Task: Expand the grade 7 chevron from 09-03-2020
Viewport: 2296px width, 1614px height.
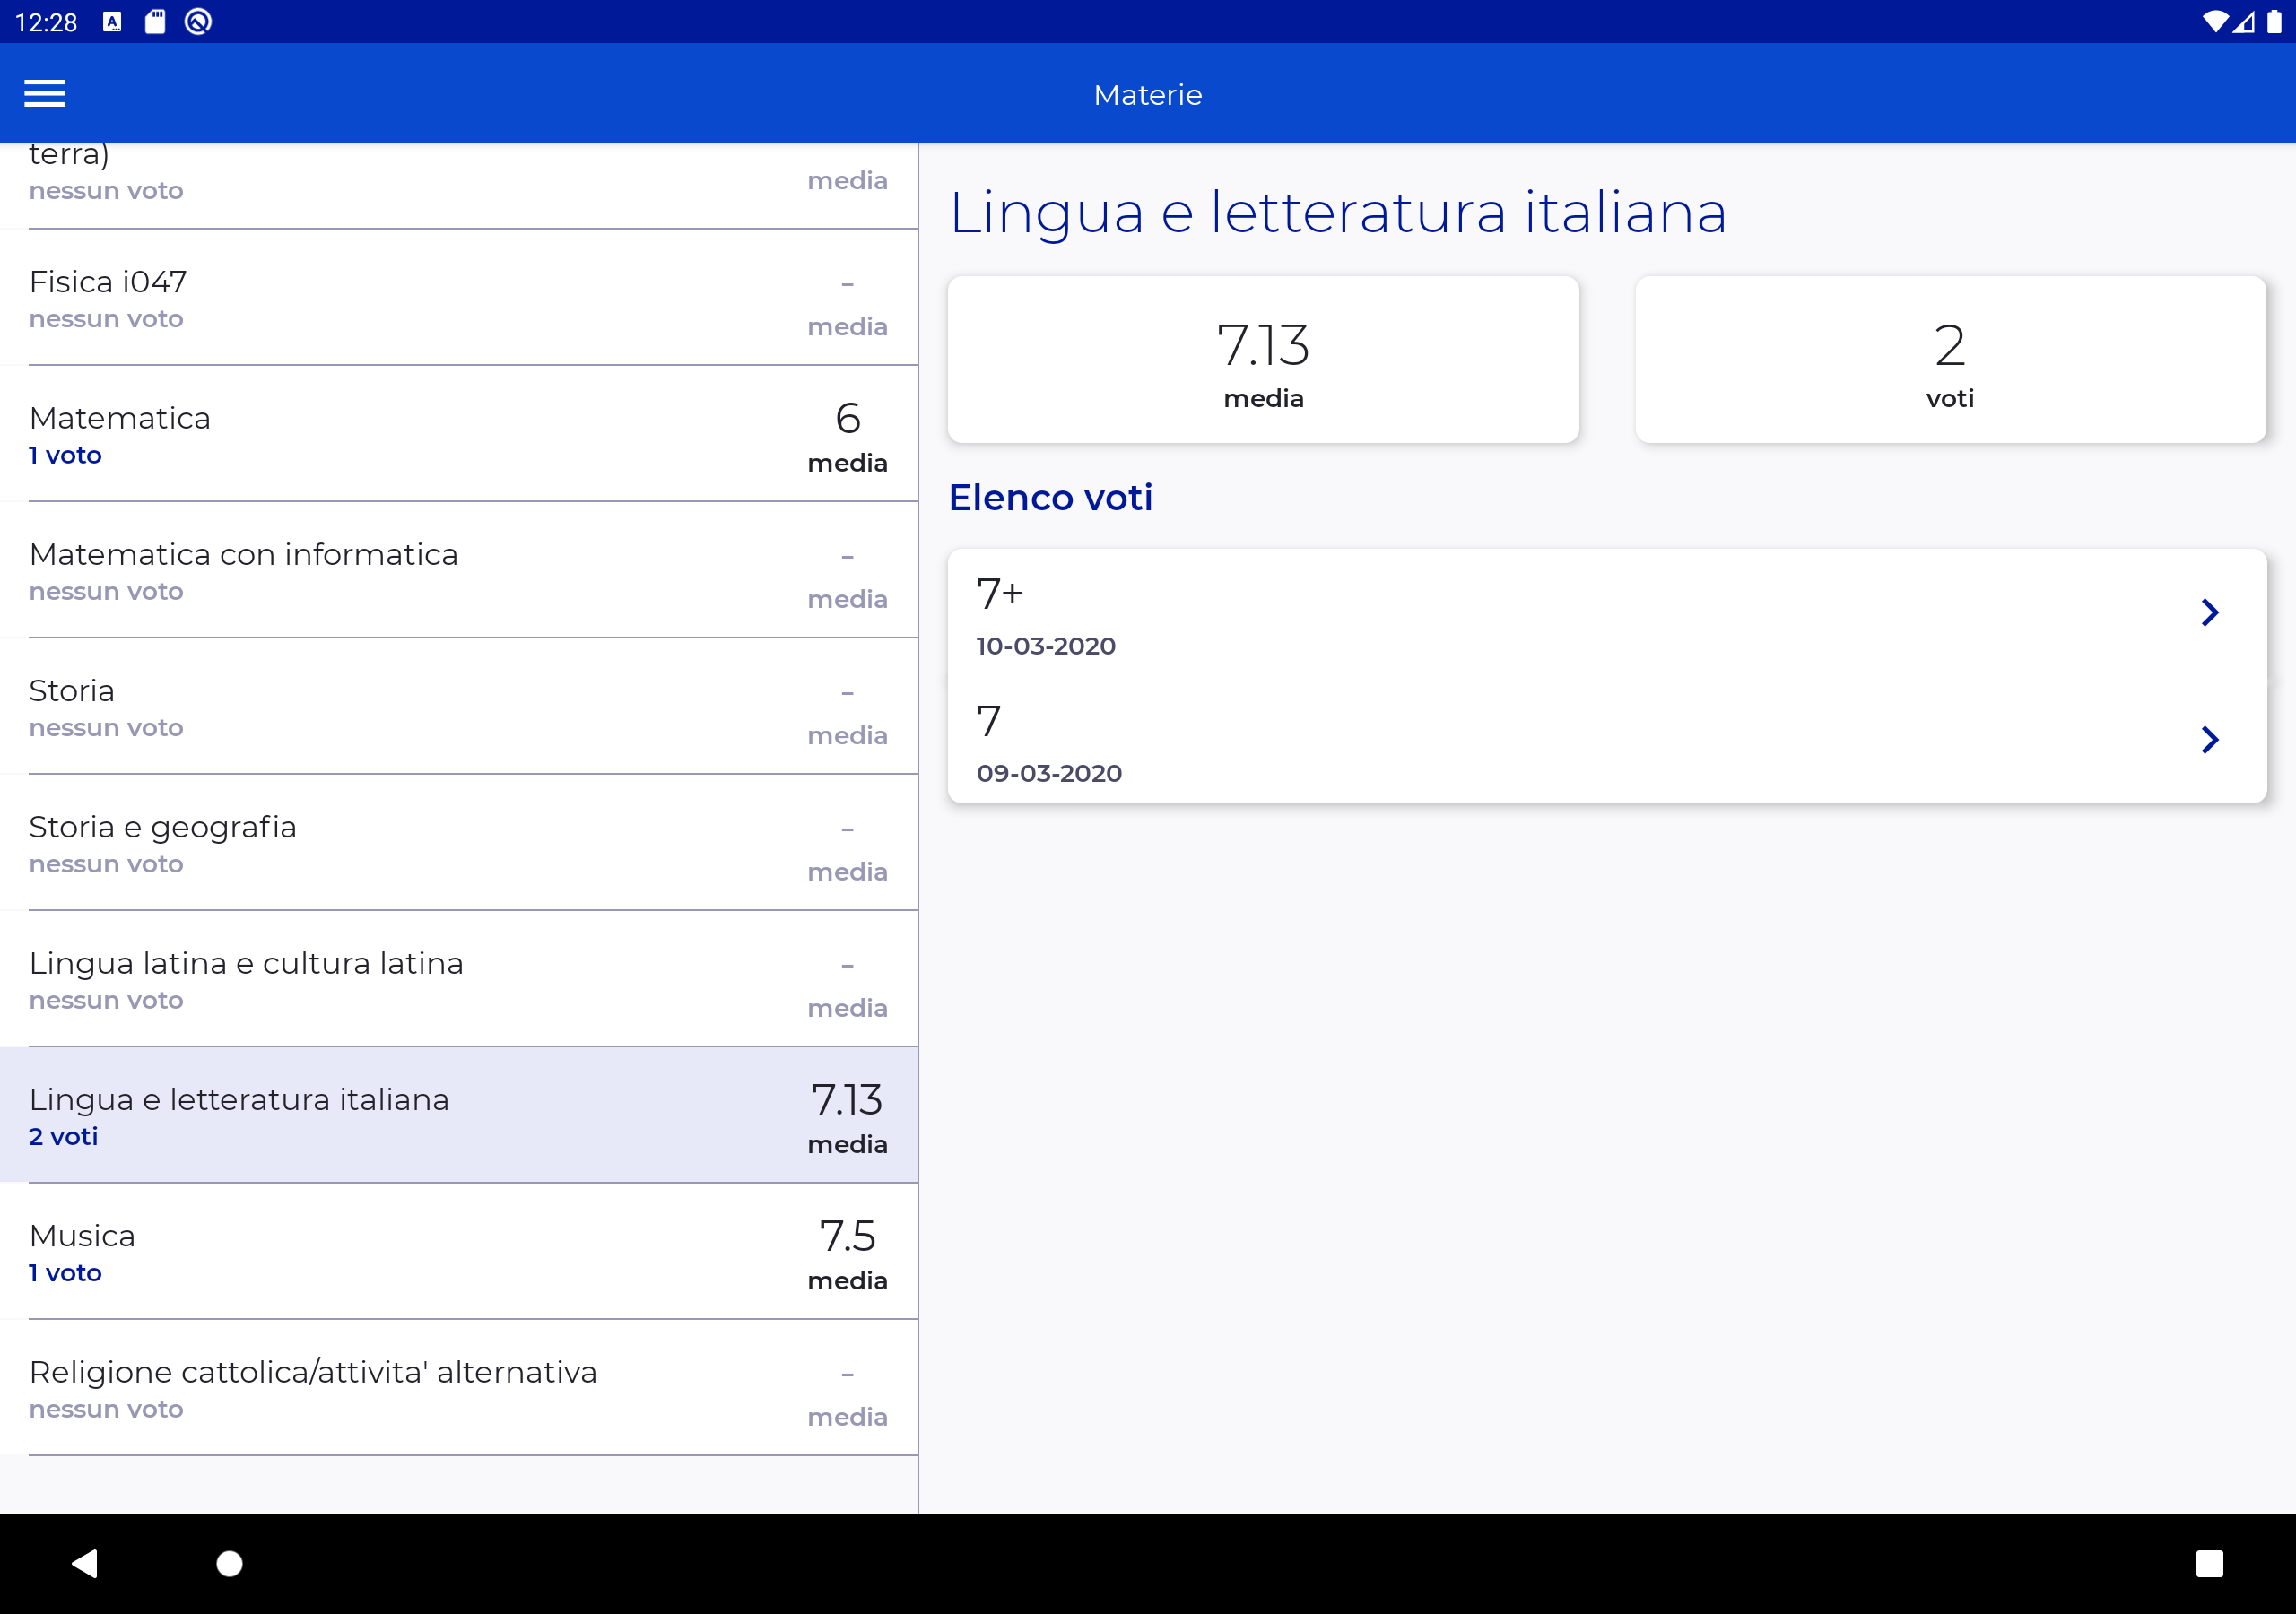Action: pyautogui.click(x=2210, y=739)
